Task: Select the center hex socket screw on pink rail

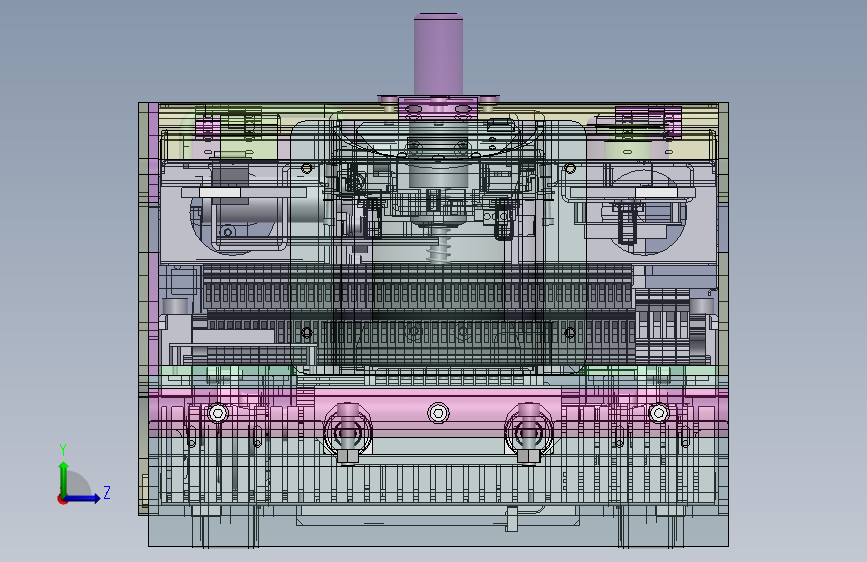Action: [438, 413]
